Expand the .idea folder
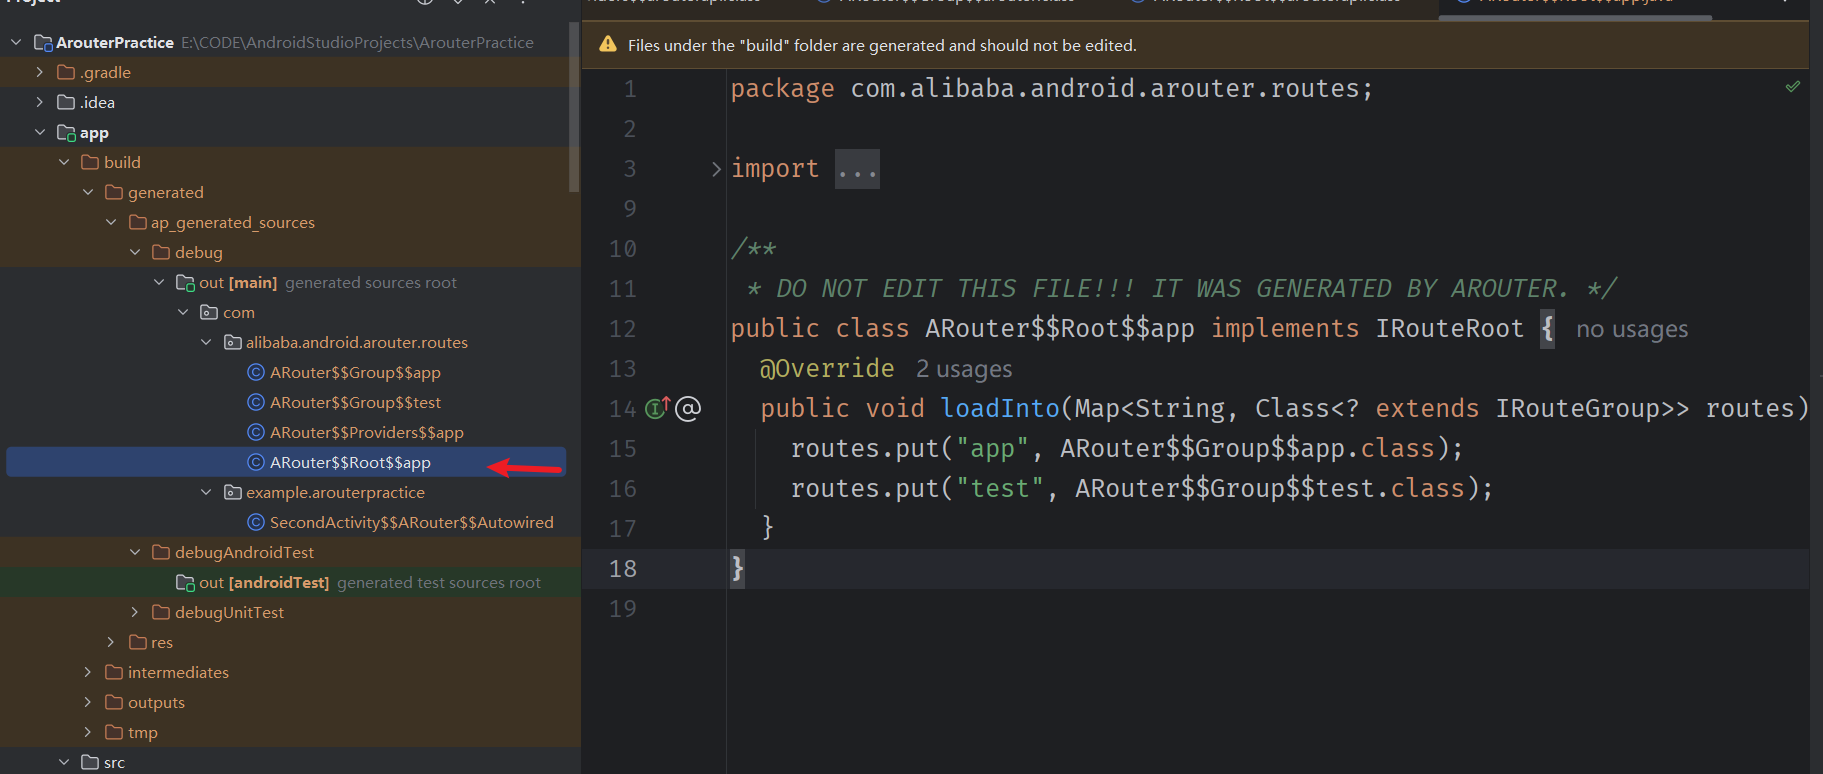The height and width of the screenshot is (774, 1823). (39, 102)
